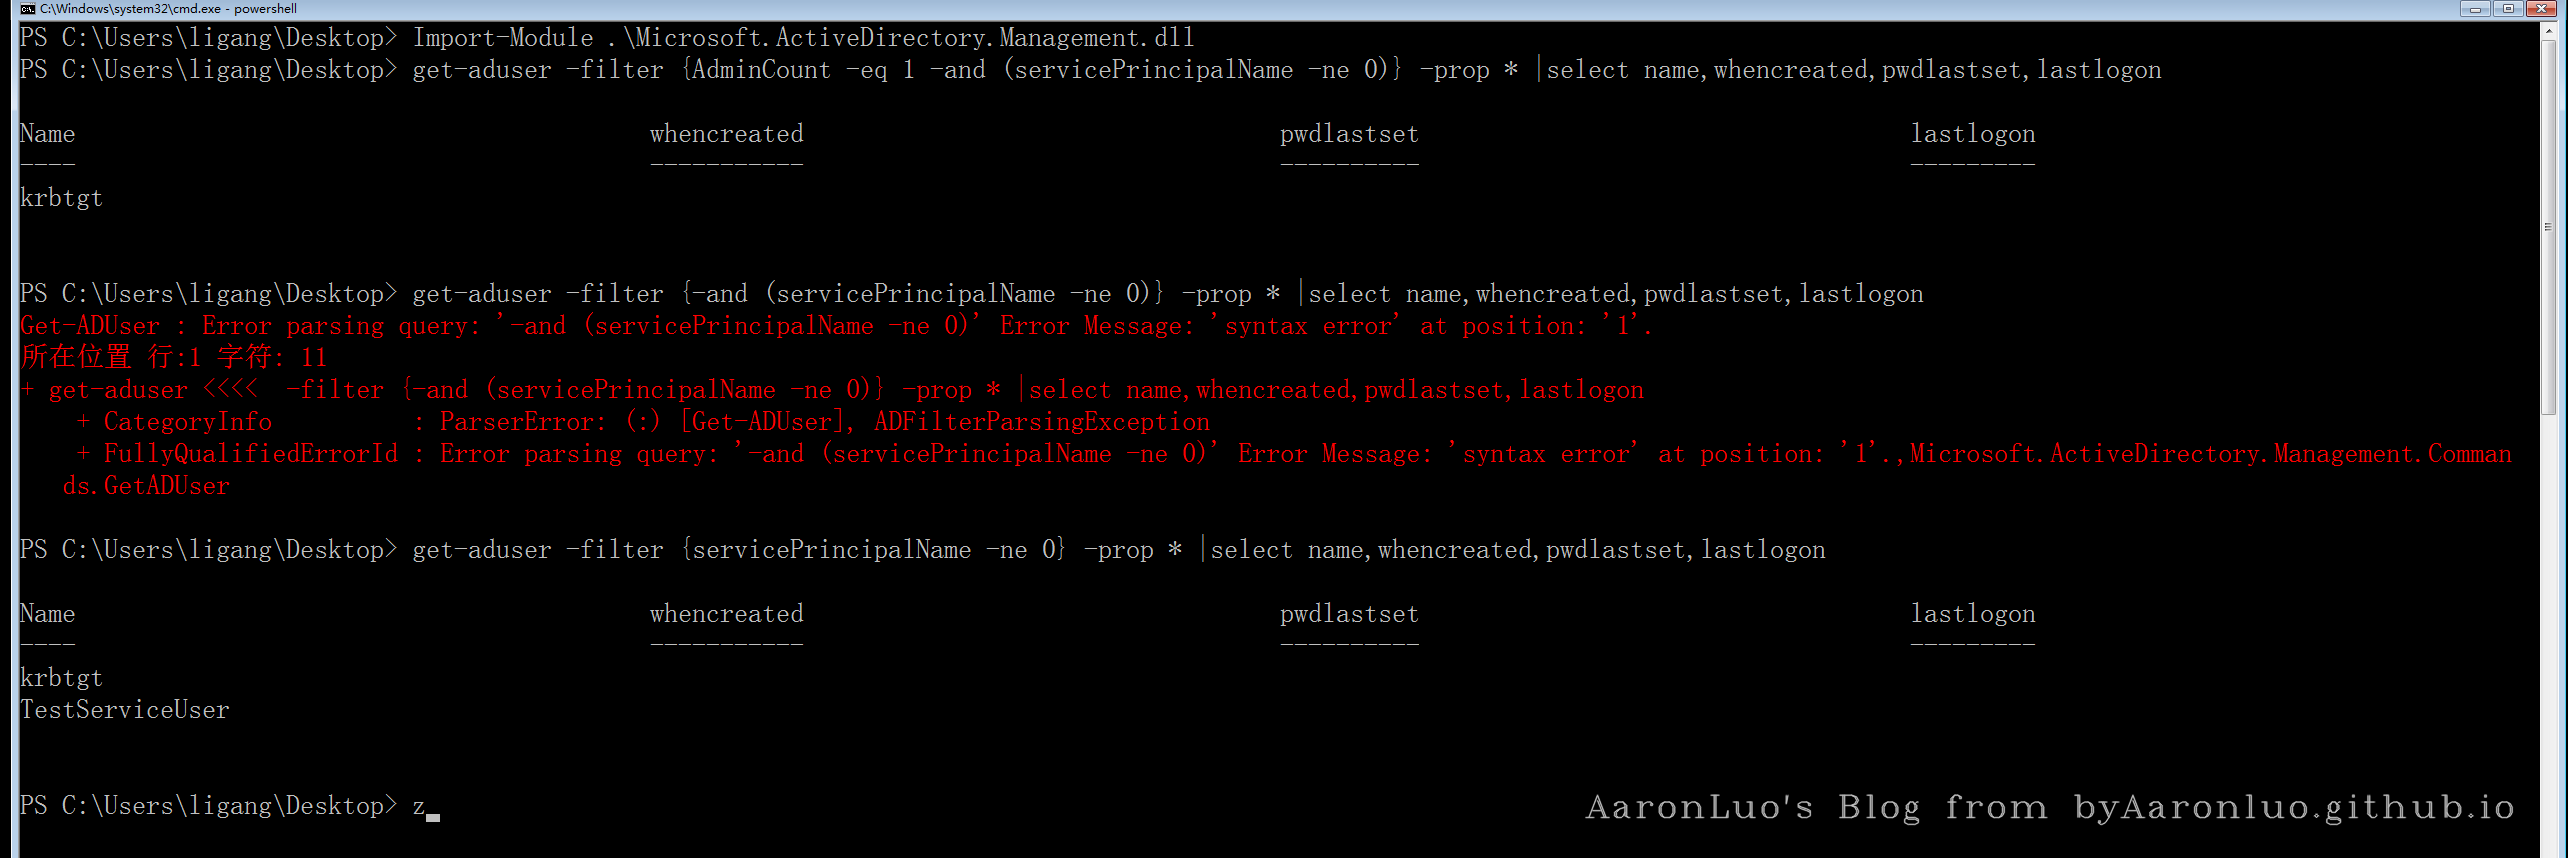Focus the current prompt line with 'z'

tap(419, 807)
